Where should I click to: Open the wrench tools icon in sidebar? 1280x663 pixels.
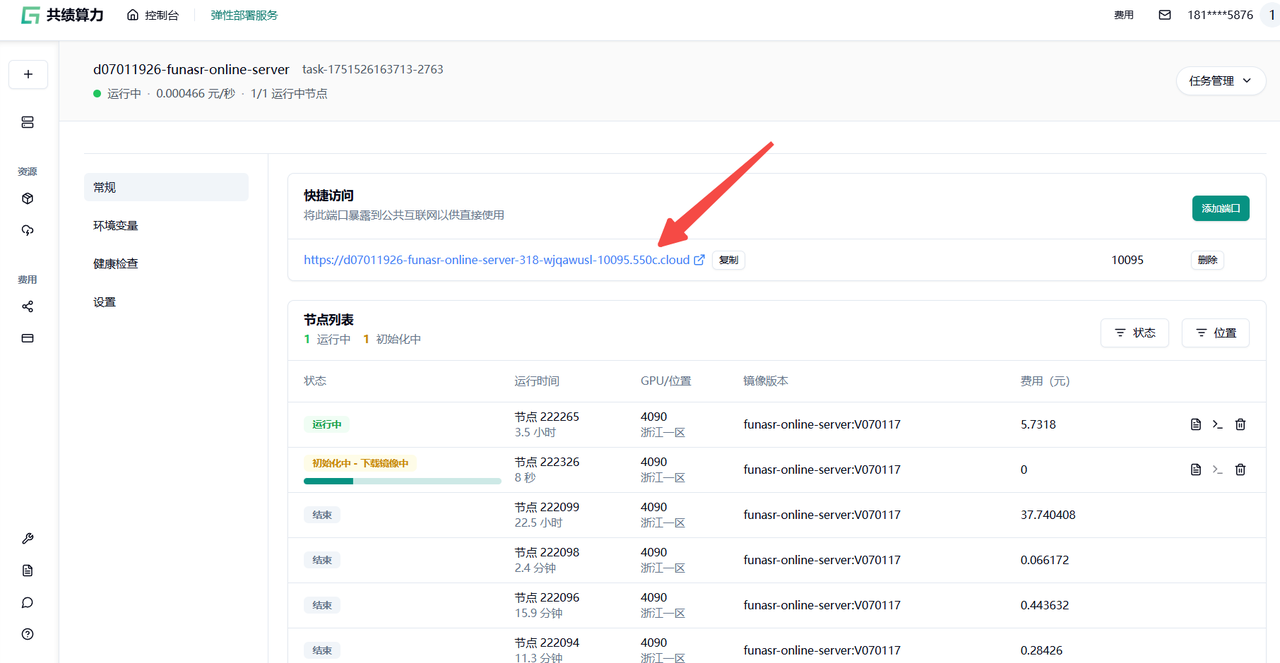click(x=28, y=539)
